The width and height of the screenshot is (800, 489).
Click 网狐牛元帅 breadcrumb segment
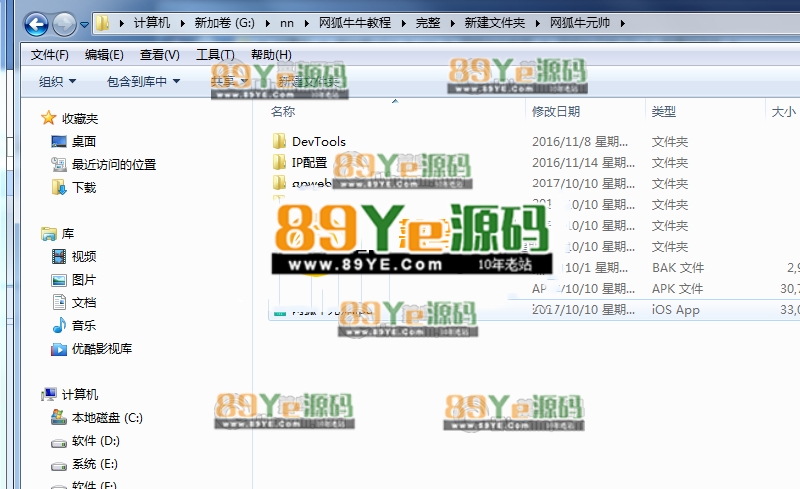tap(580, 23)
